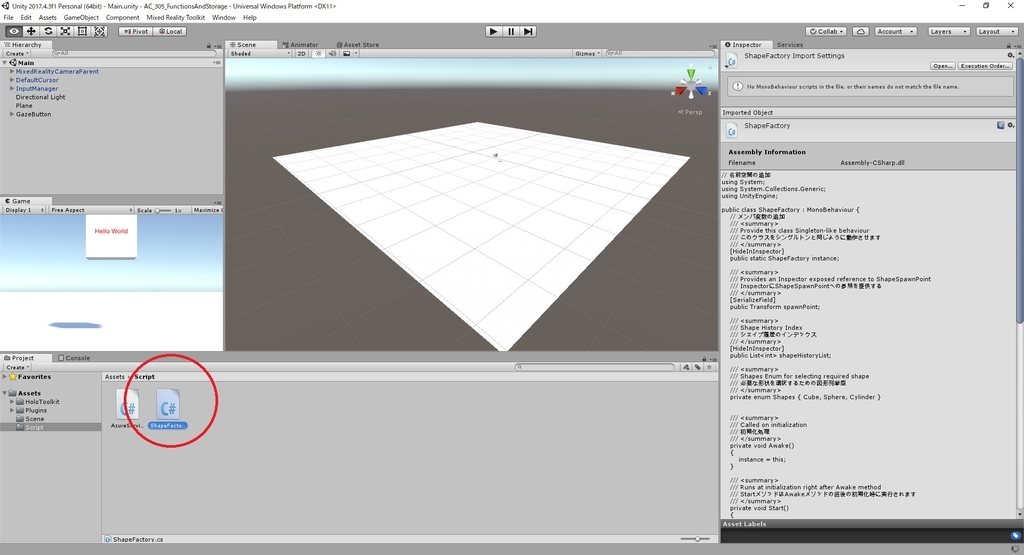The height and width of the screenshot is (555, 1024).
Task: Open Imported Object ShapeFactory gear menu
Action: point(1011,125)
